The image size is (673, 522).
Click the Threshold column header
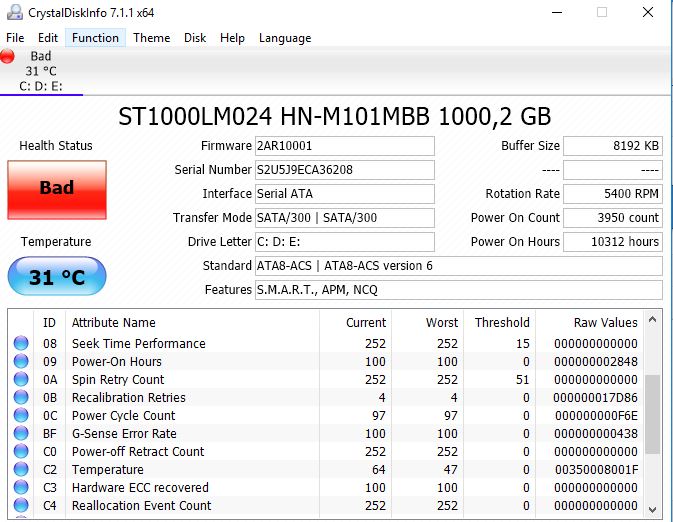500,322
